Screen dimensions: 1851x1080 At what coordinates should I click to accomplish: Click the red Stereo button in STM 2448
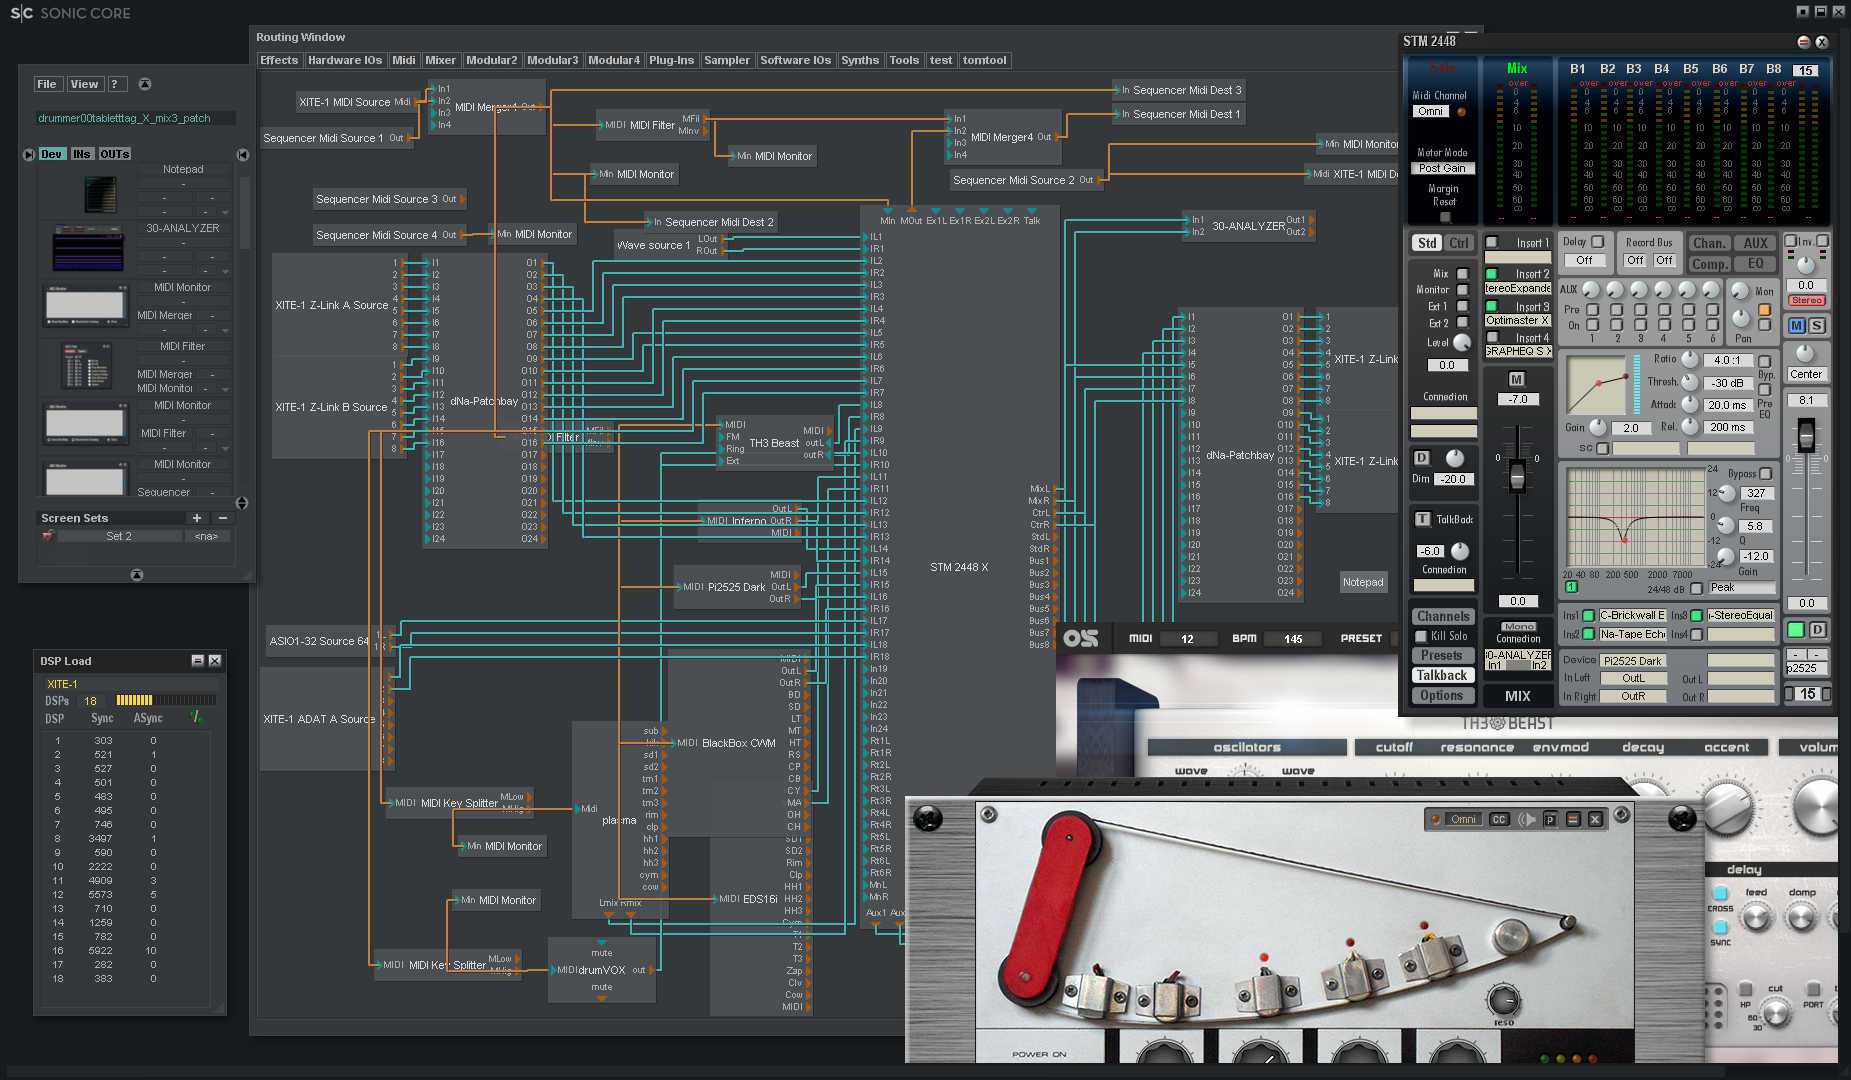[1806, 300]
